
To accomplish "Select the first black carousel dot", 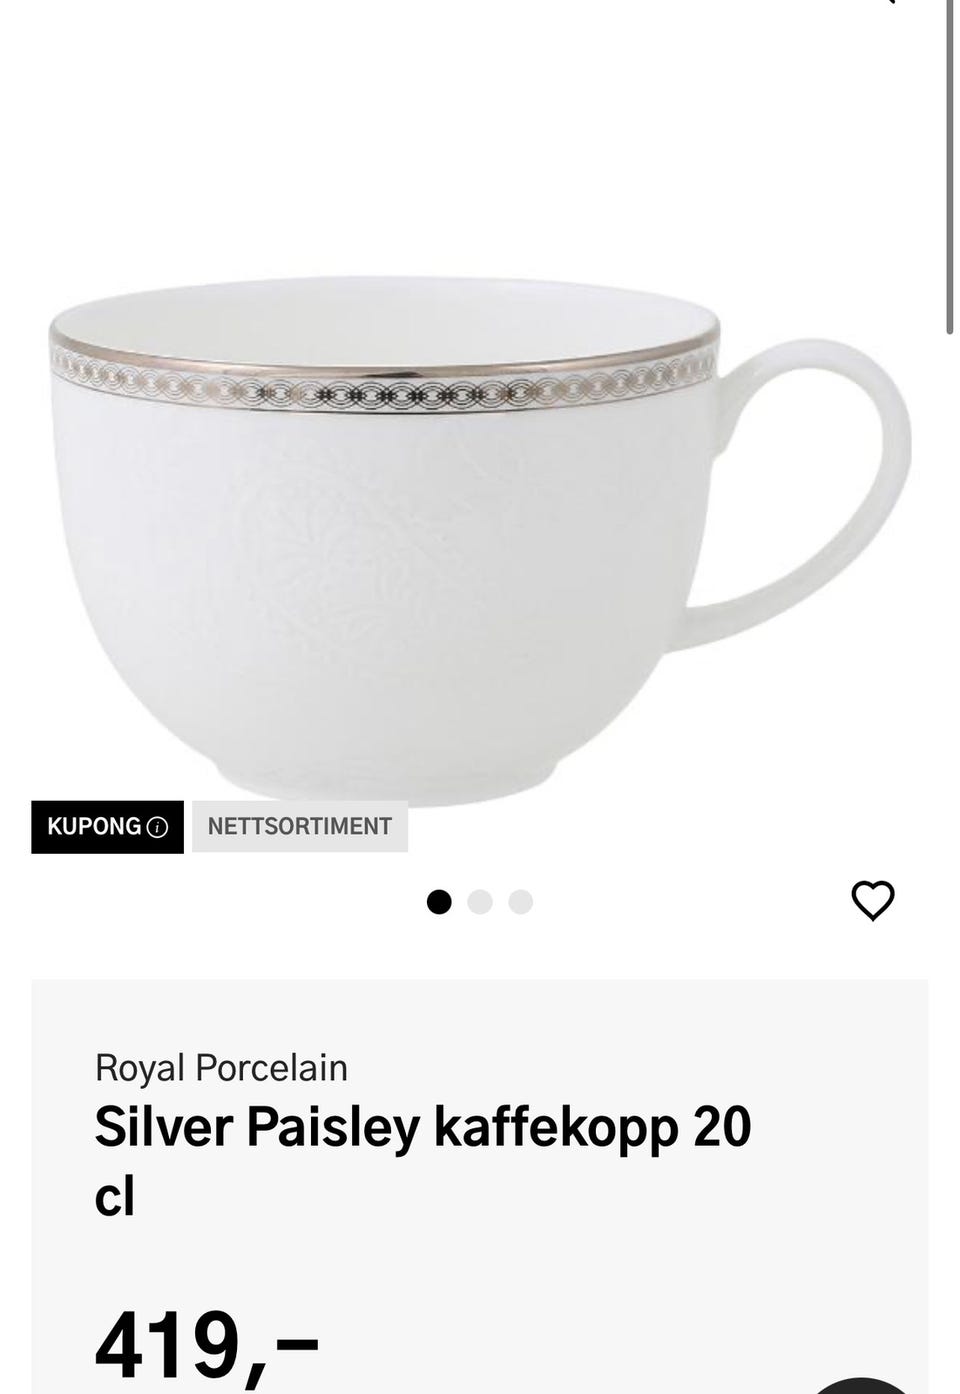I will coord(439,902).
